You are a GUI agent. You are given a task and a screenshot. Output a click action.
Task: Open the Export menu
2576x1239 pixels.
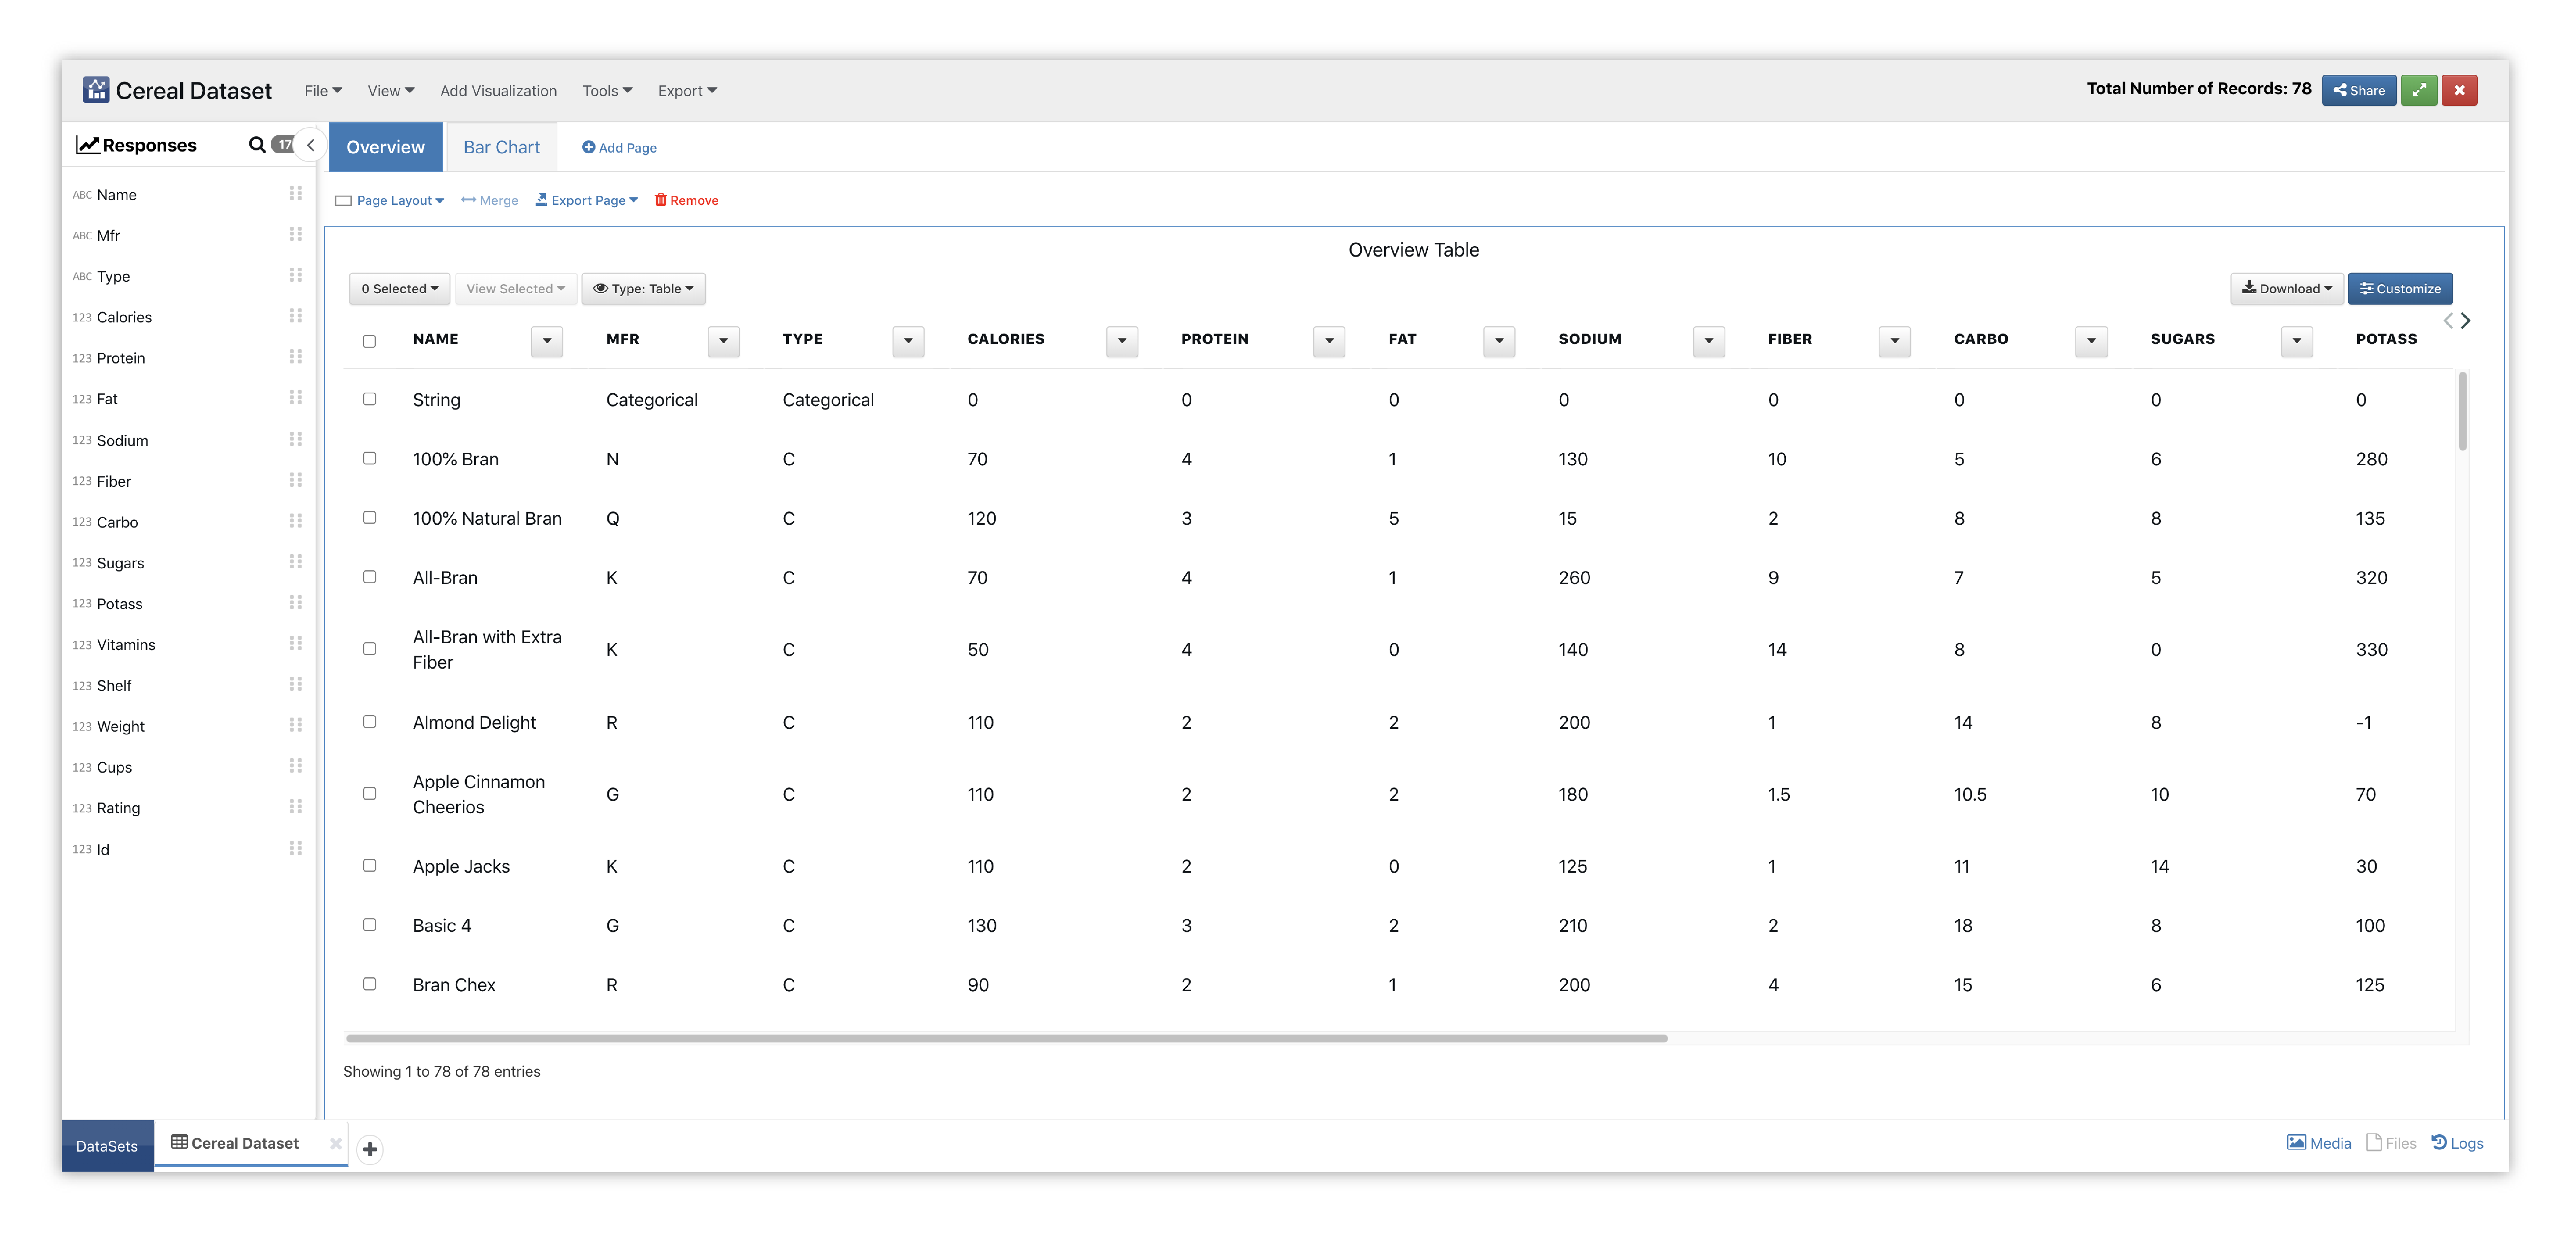point(688,91)
